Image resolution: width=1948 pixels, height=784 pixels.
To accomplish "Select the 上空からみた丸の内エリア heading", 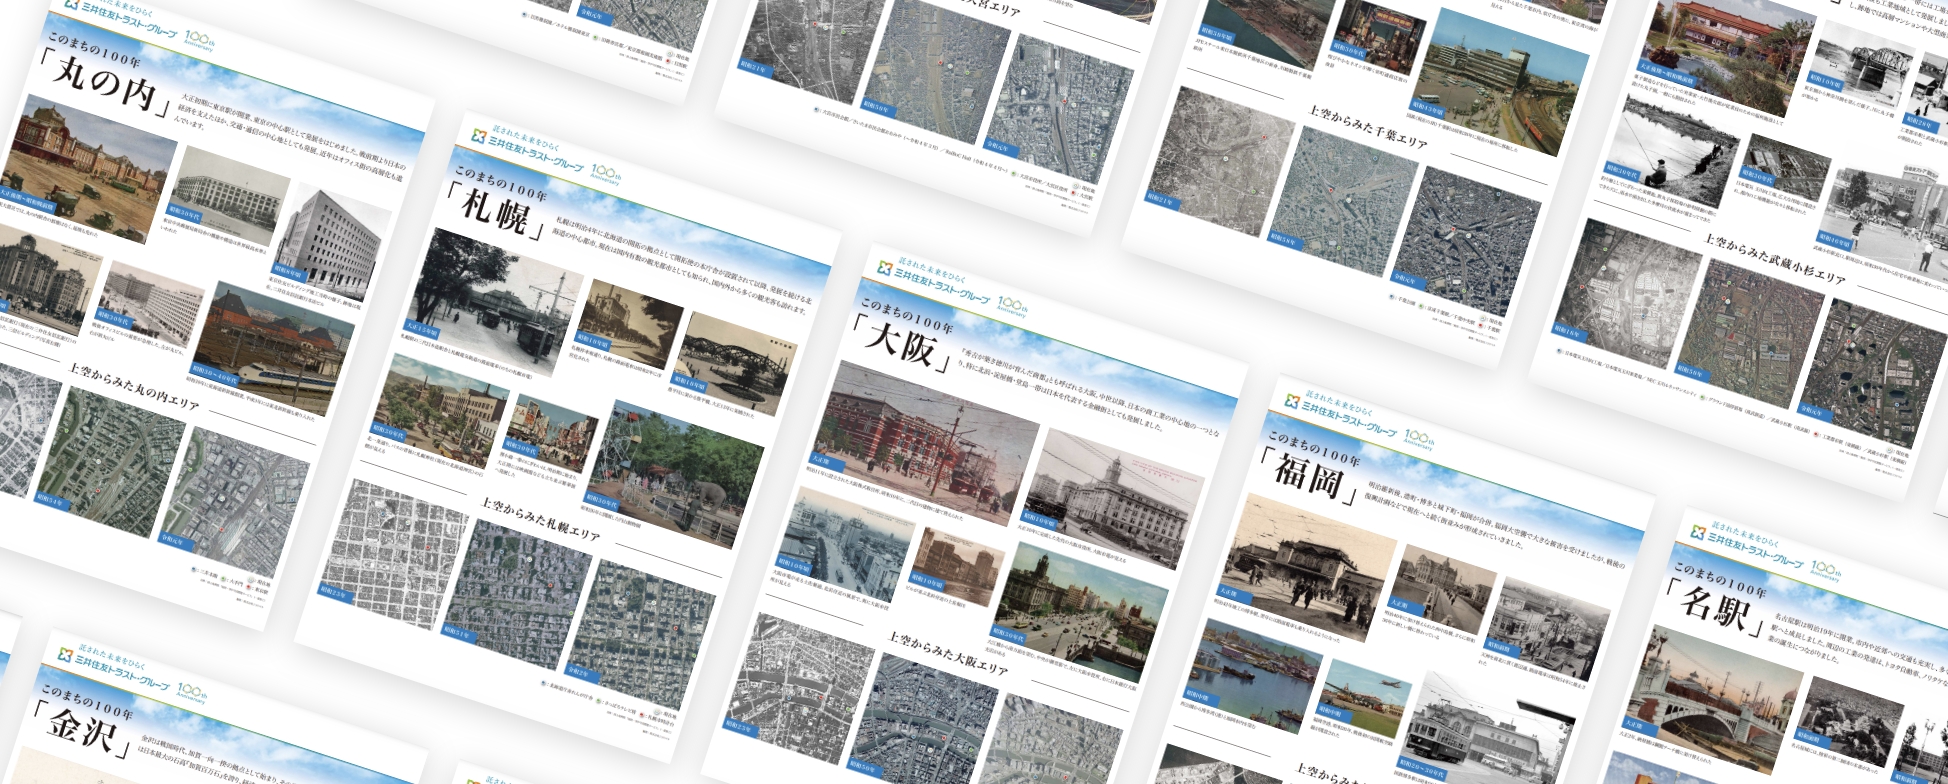I will point(133,388).
